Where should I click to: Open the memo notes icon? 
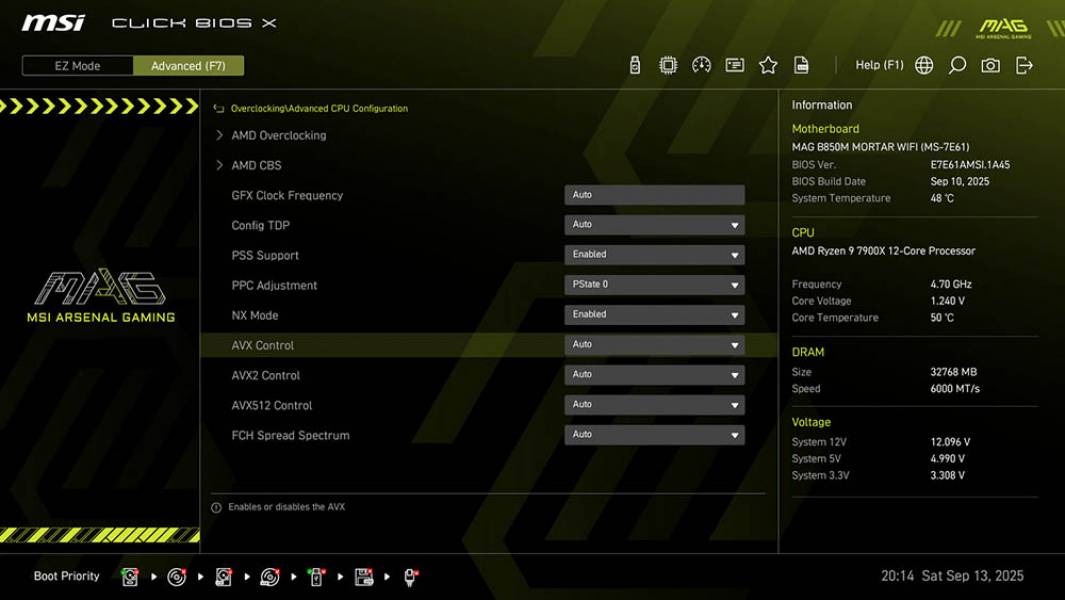tap(734, 63)
